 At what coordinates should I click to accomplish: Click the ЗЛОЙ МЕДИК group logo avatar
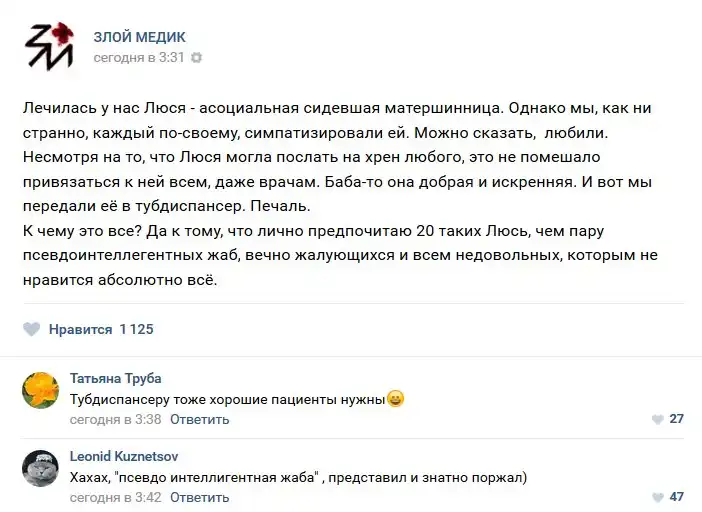pos(49,46)
